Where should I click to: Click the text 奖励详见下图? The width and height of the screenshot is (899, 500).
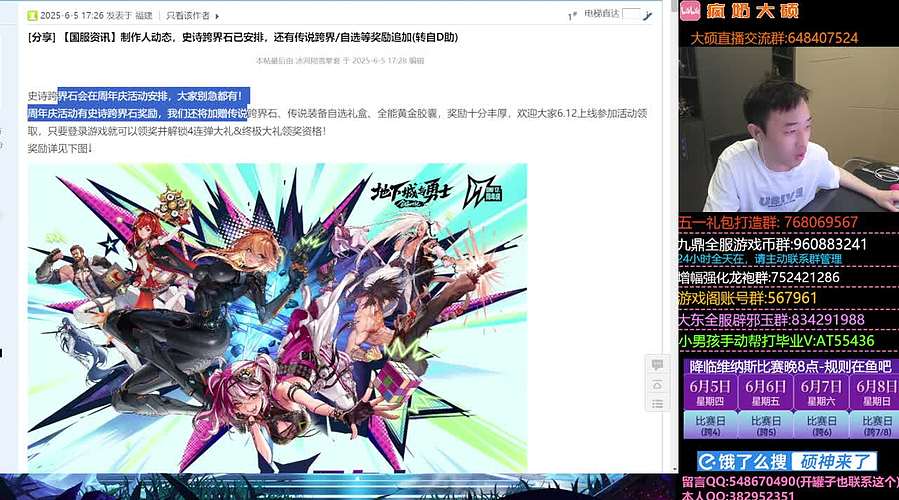[x=60, y=149]
